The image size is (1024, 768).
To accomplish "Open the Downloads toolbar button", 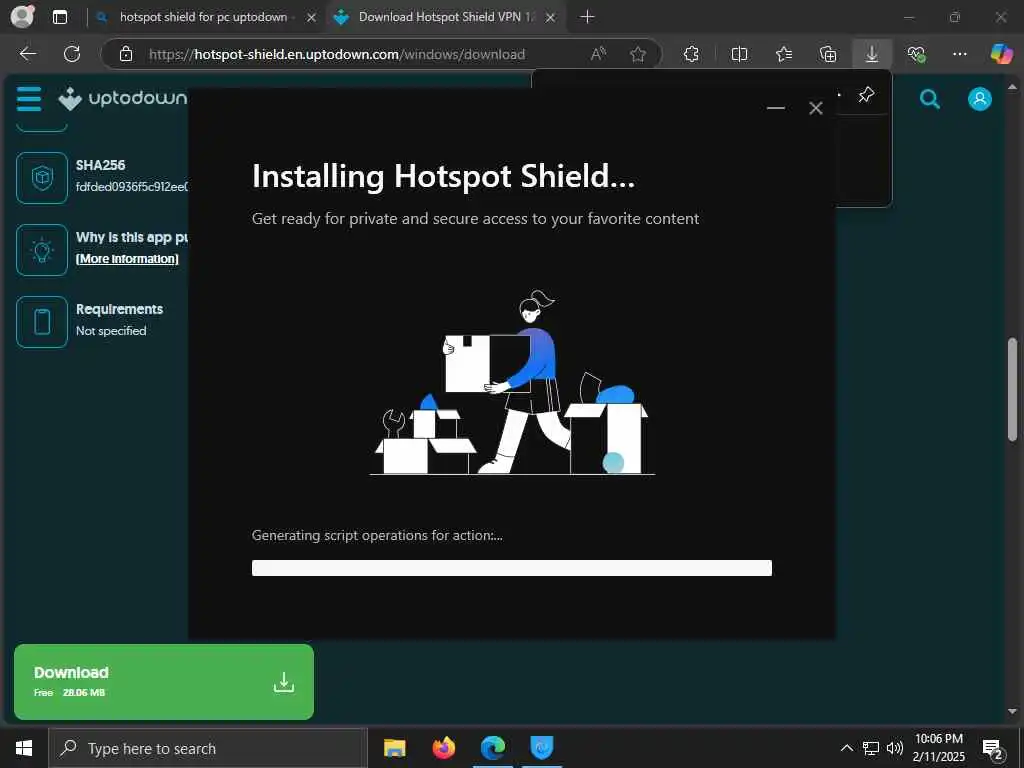I will pos(872,54).
